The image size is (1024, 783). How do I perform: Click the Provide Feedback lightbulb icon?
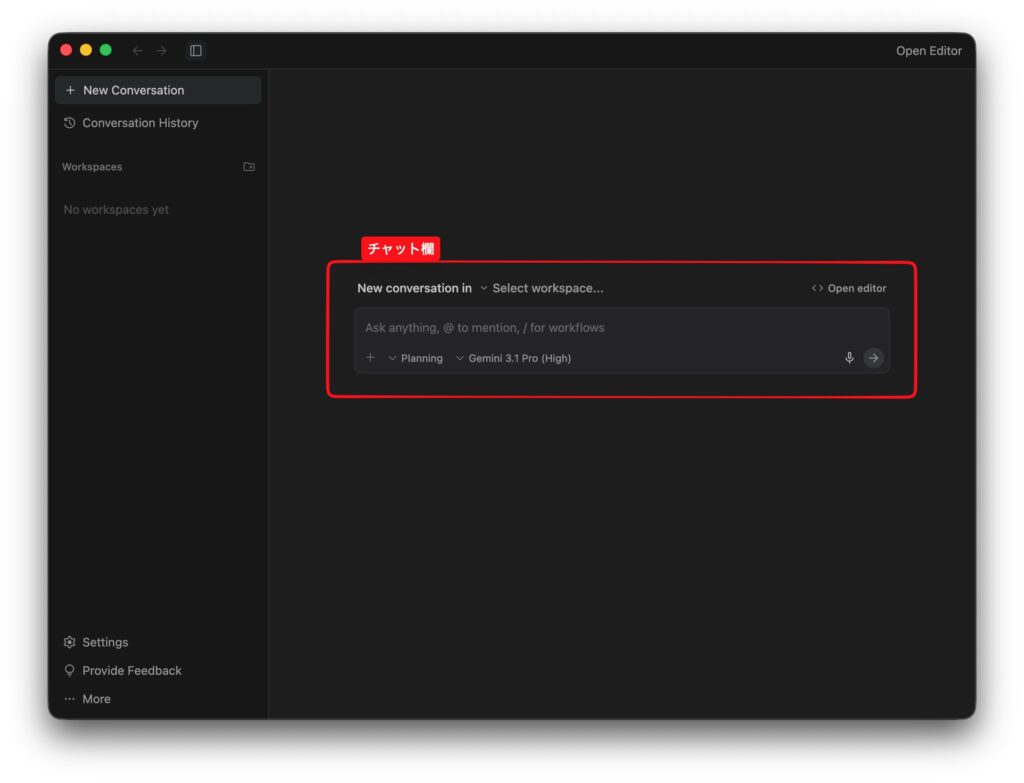pos(69,671)
